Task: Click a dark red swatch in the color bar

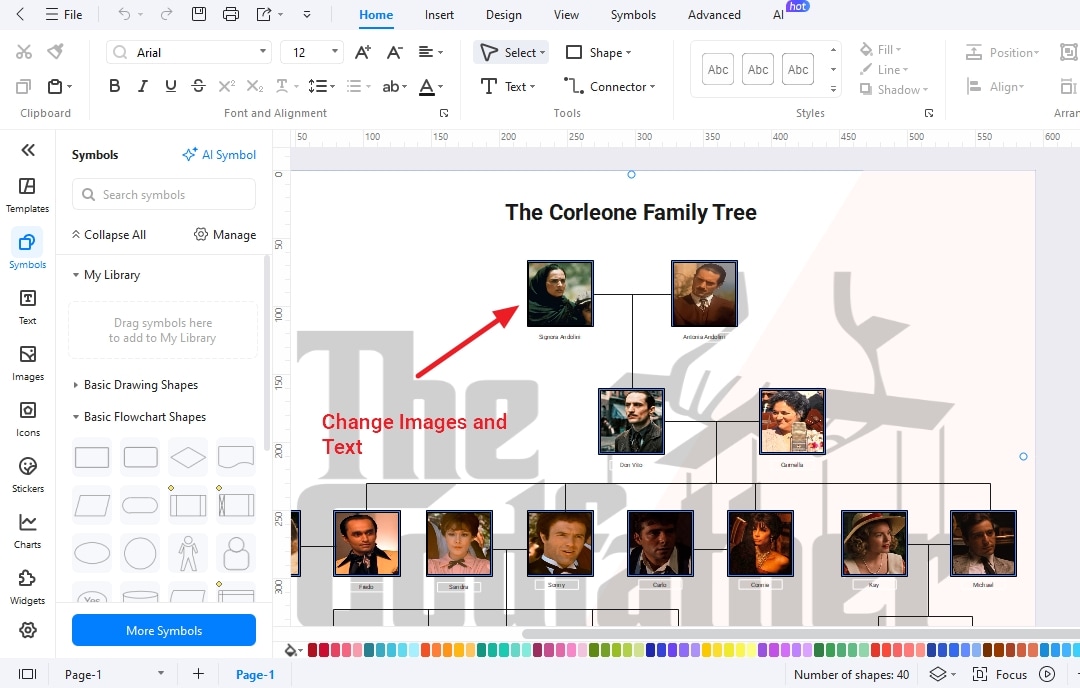Action: coord(313,650)
